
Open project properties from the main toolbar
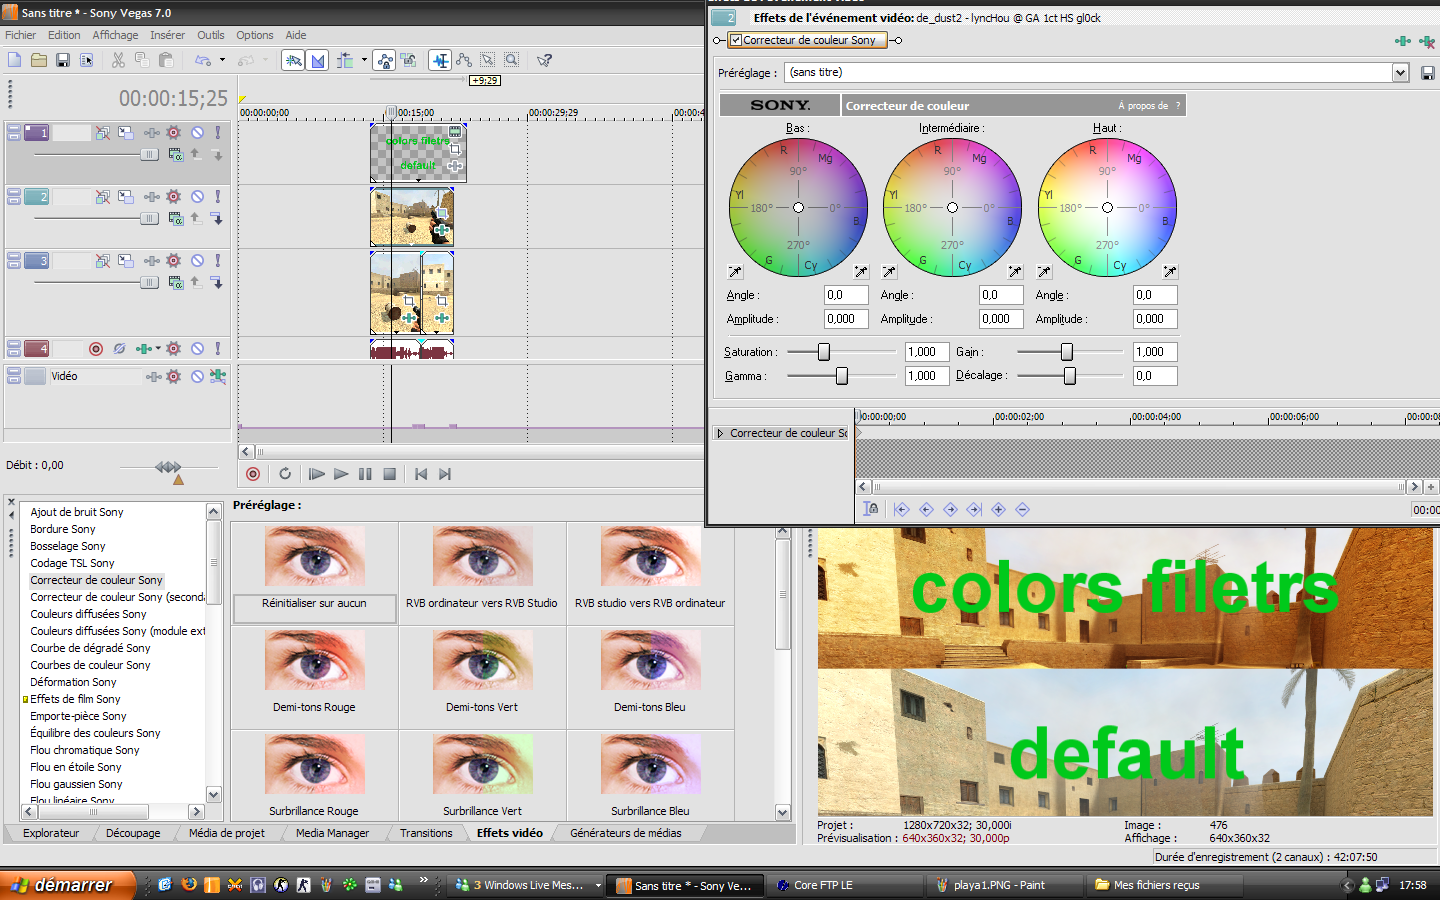[x=87, y=60]
